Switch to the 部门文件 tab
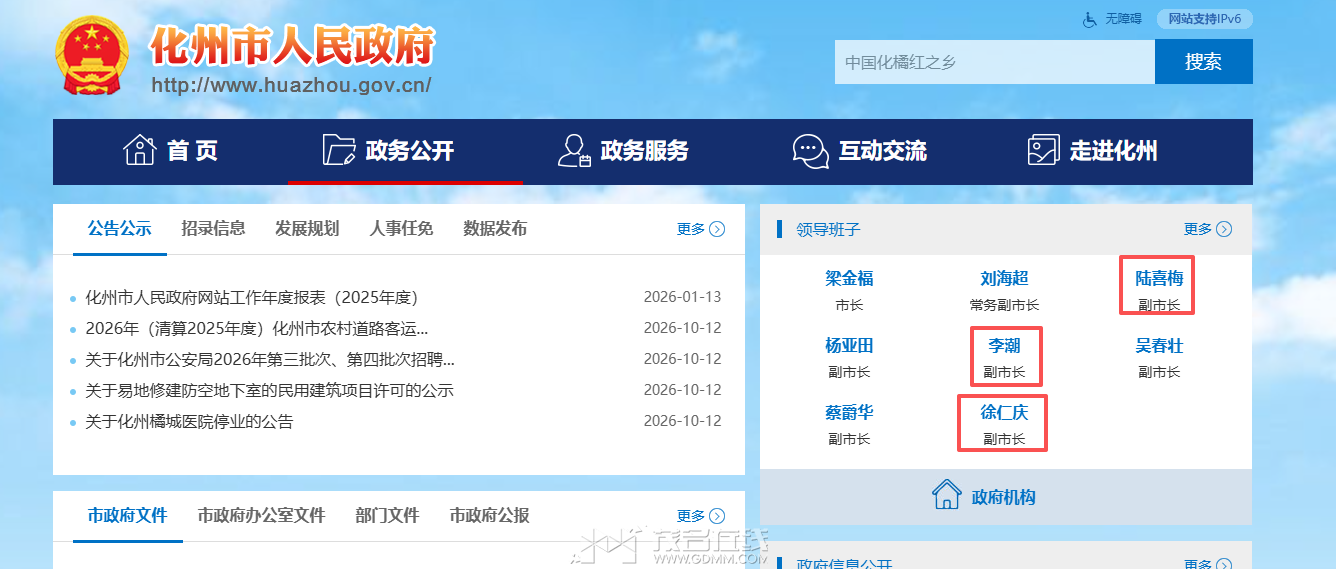This screenshot has height=569, width=1336. coord(387,516)
